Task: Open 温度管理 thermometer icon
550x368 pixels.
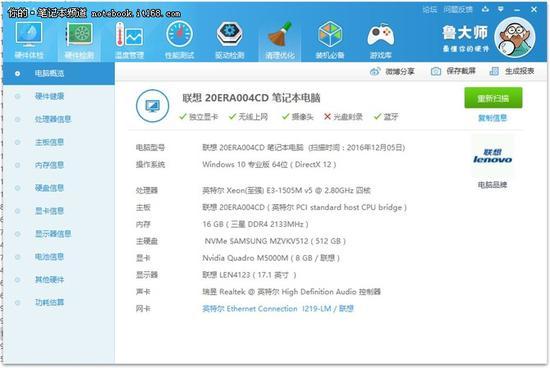Action: point(129,40)
